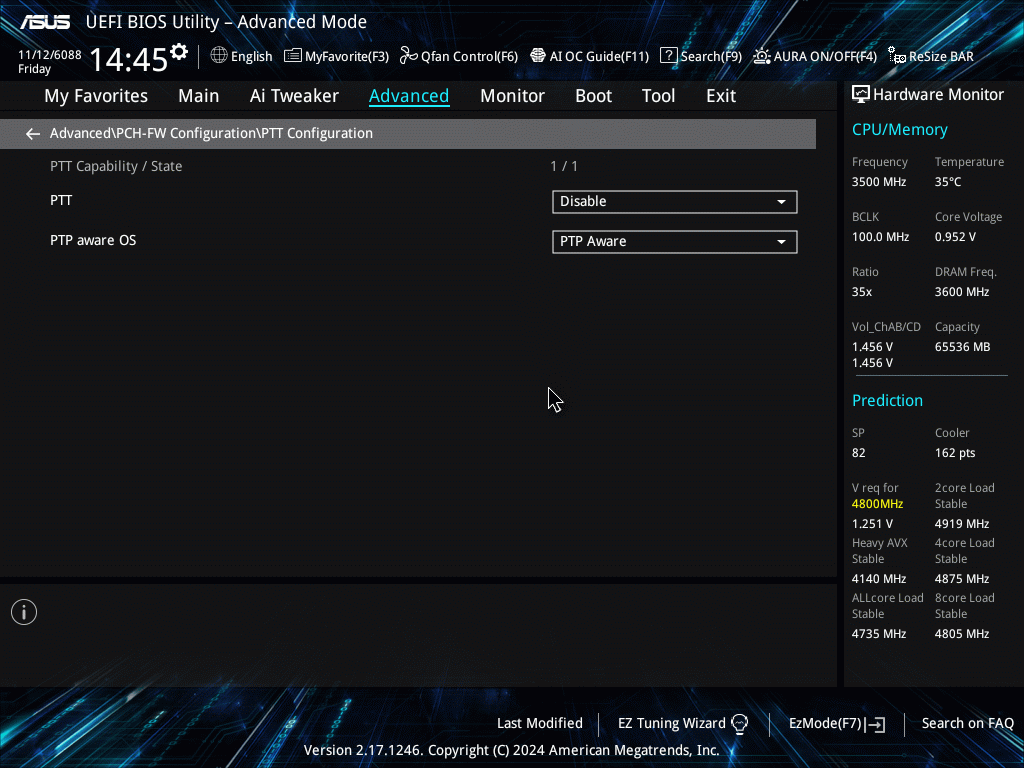Toggle AURA ON/OFF(F4) lighting
Viewport: 1024px width, 768px height.
815,56
